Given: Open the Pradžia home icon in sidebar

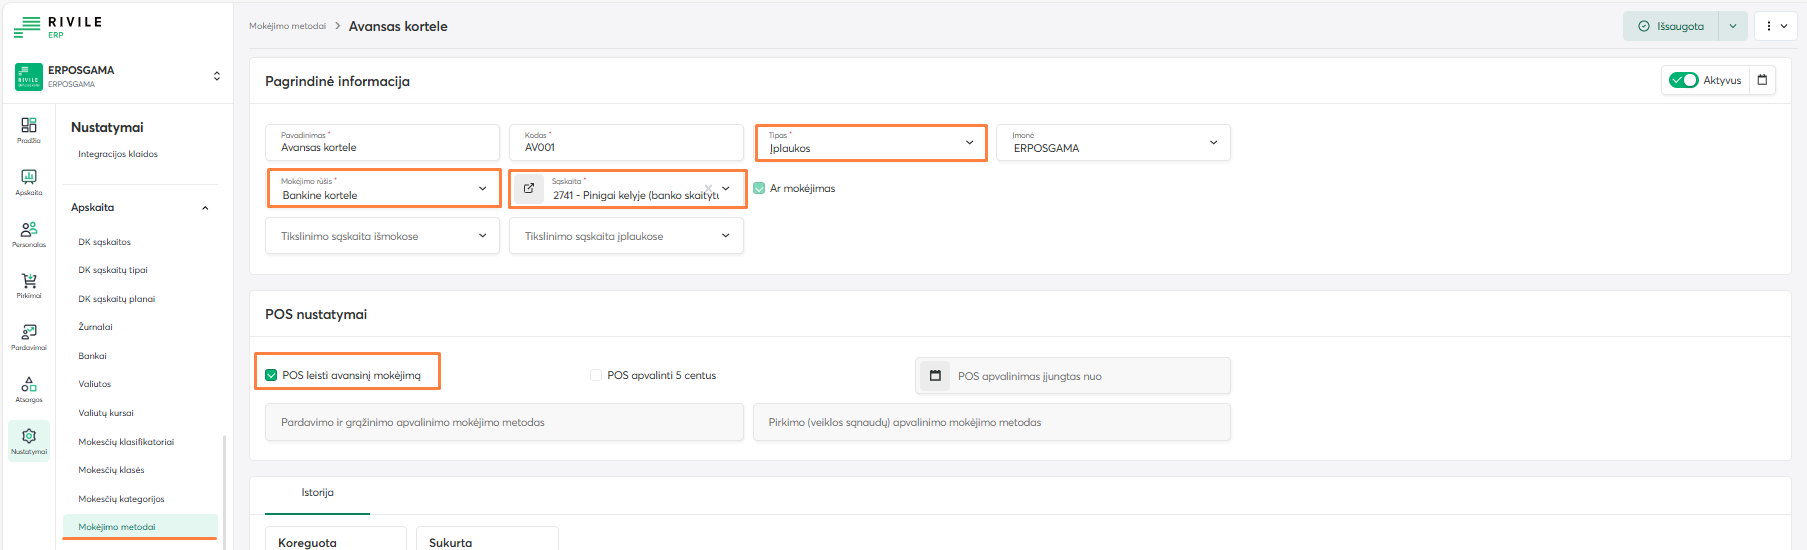Looking at the screenshot, I should point(29,128).
